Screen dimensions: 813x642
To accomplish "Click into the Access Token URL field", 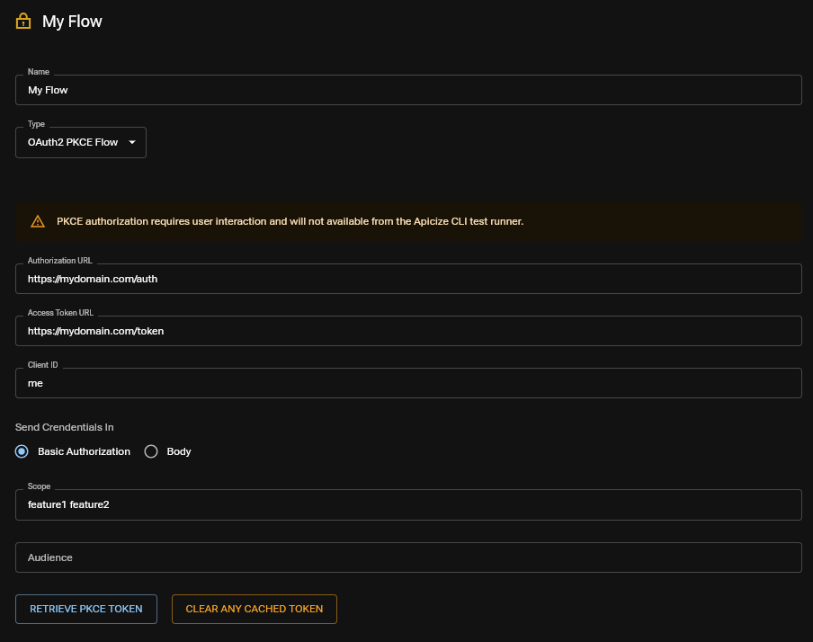I will [x=408, y=331].
